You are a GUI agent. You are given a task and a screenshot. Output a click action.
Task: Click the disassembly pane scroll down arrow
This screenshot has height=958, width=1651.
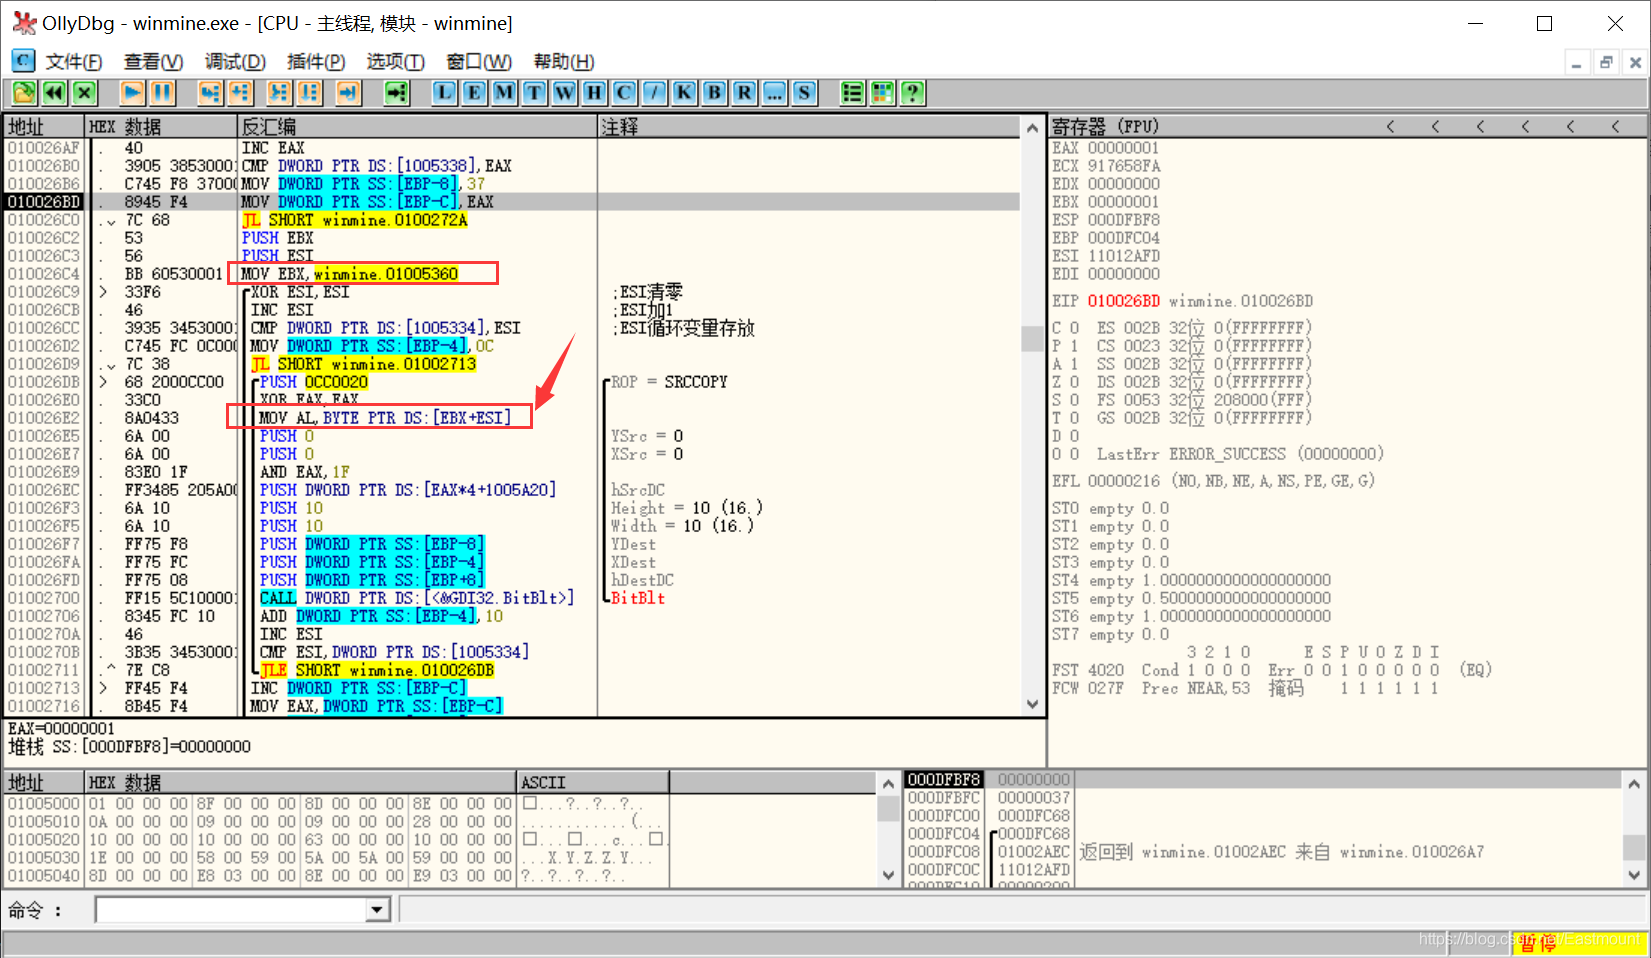click(1033, 704)
